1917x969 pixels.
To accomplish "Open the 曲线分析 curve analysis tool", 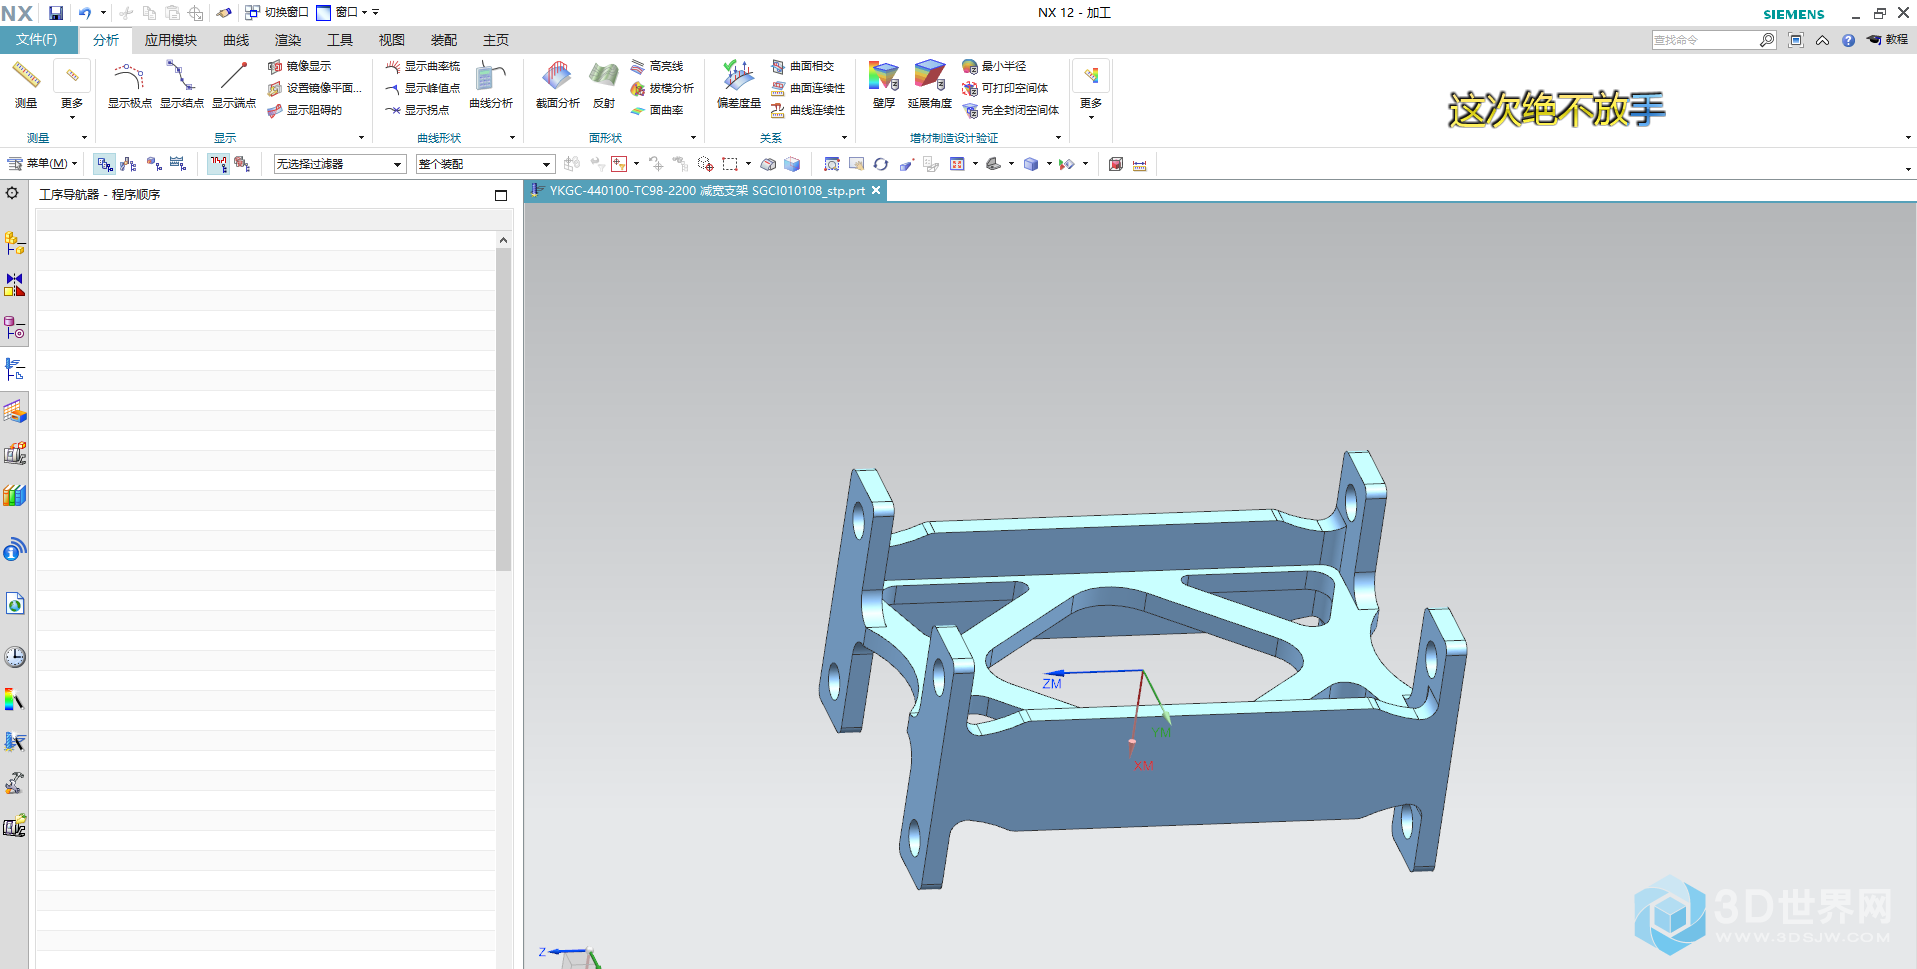I will (x=491, y=84).
